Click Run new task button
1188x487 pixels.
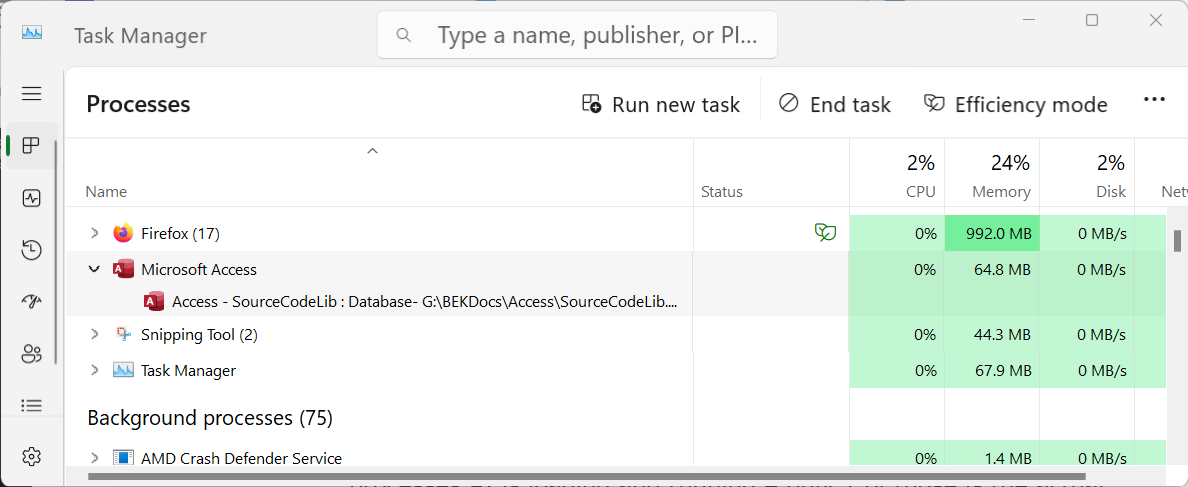pos(661,104)
